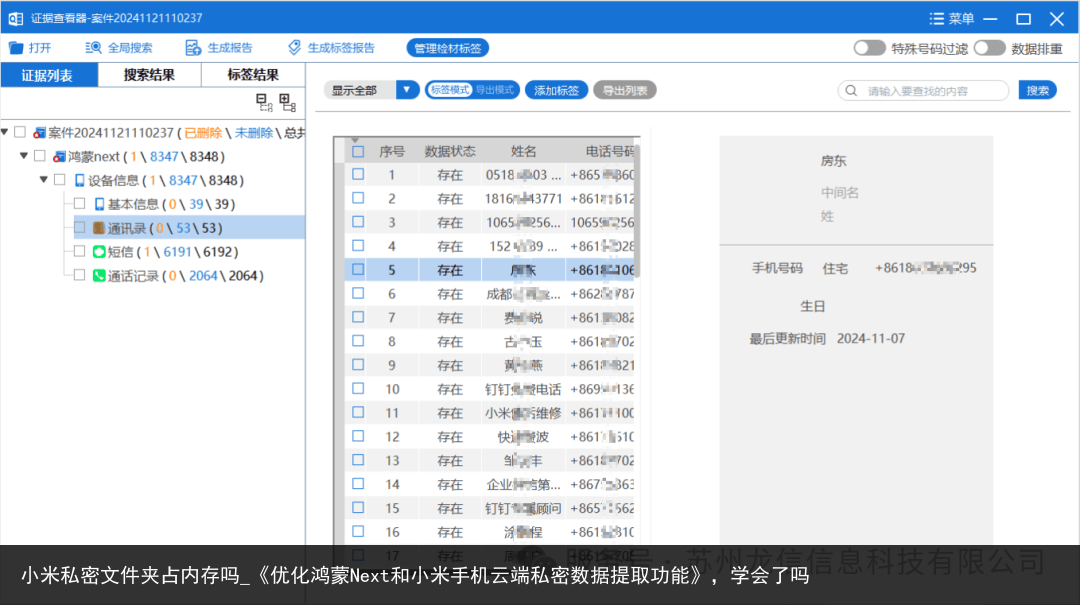Click the 通讯录 contacts book icon
Viewport: 1080px width, 605px height.
99,228
